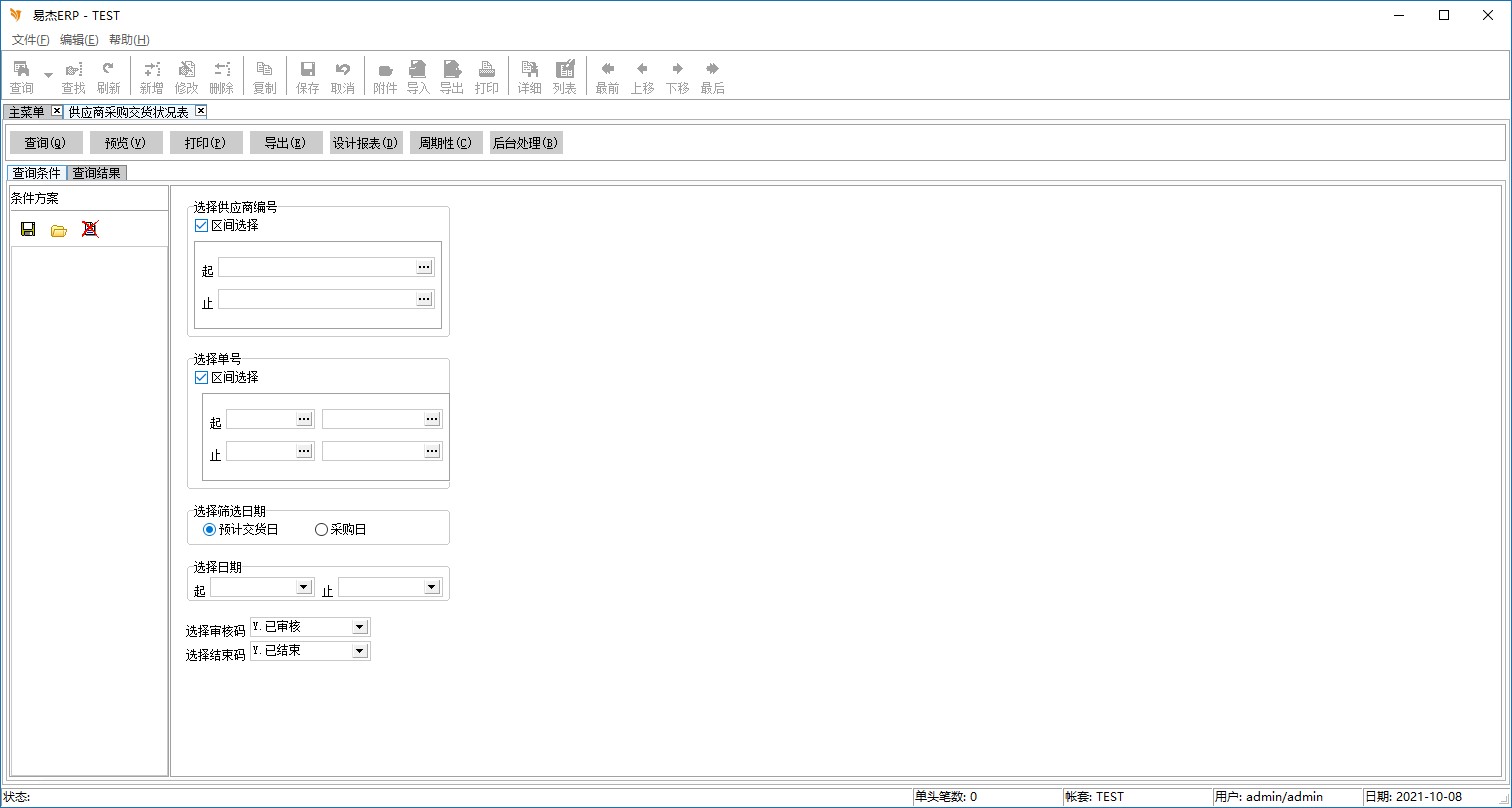The width and height of the screenshot is (1512, 808).
Task: Expand the 选择审核码 dropdown
Action: click(x=360, y=627)
